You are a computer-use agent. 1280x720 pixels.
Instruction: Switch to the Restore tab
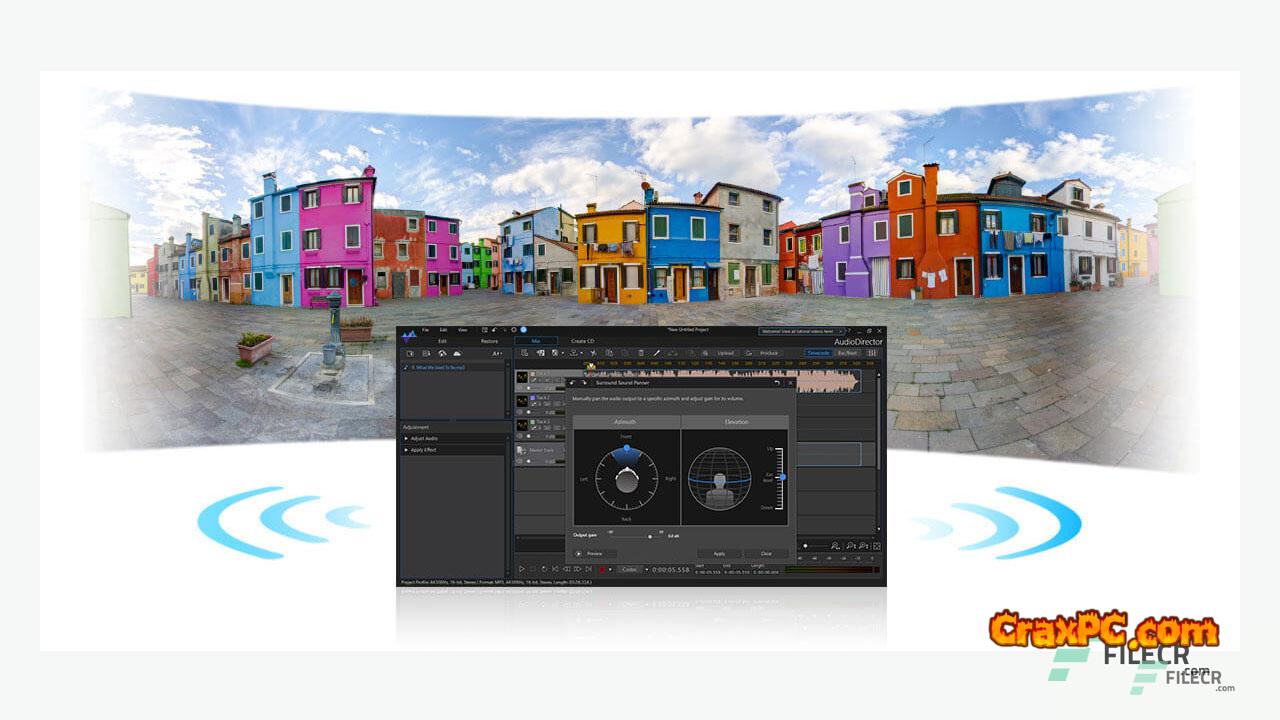click(489, 341)
